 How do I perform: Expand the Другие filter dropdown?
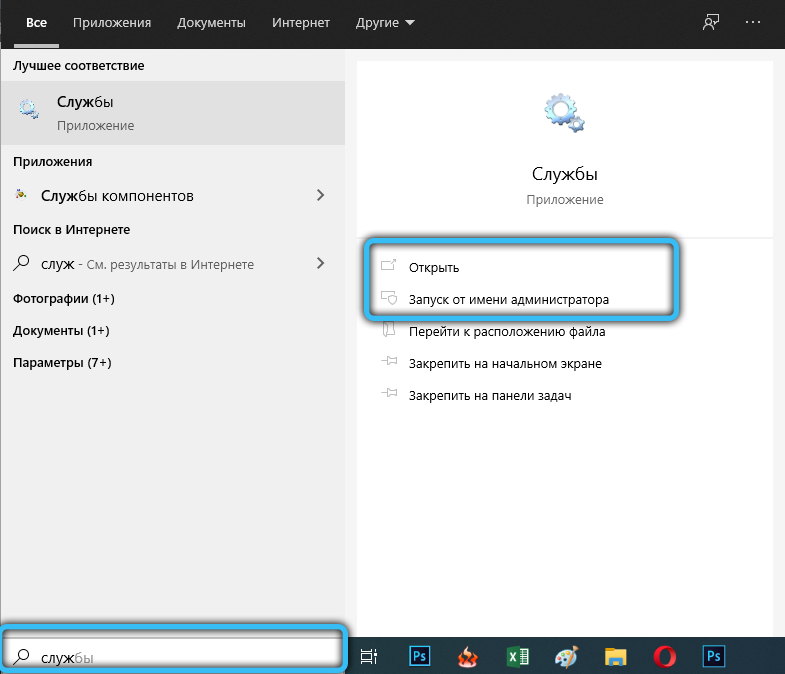[387, 21]
